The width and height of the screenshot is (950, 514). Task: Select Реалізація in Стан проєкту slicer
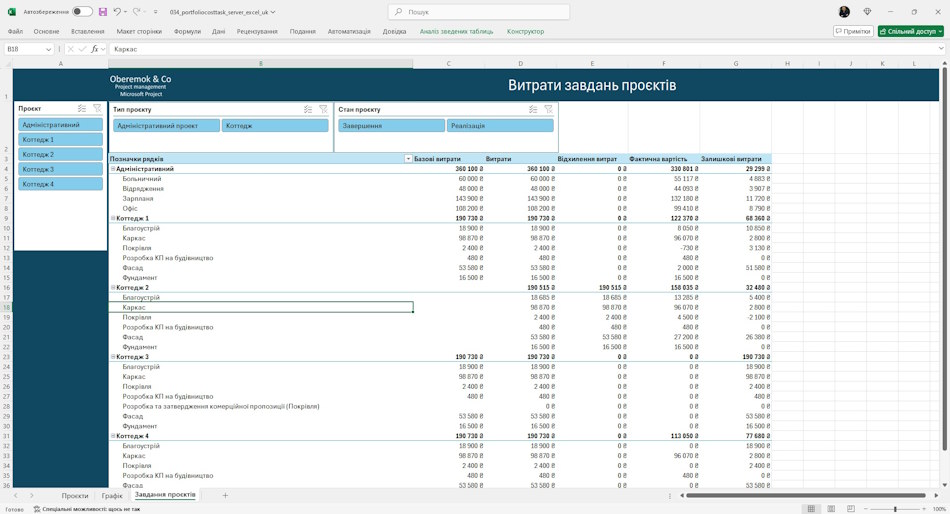pyautogui.click(x=500, y=125)
